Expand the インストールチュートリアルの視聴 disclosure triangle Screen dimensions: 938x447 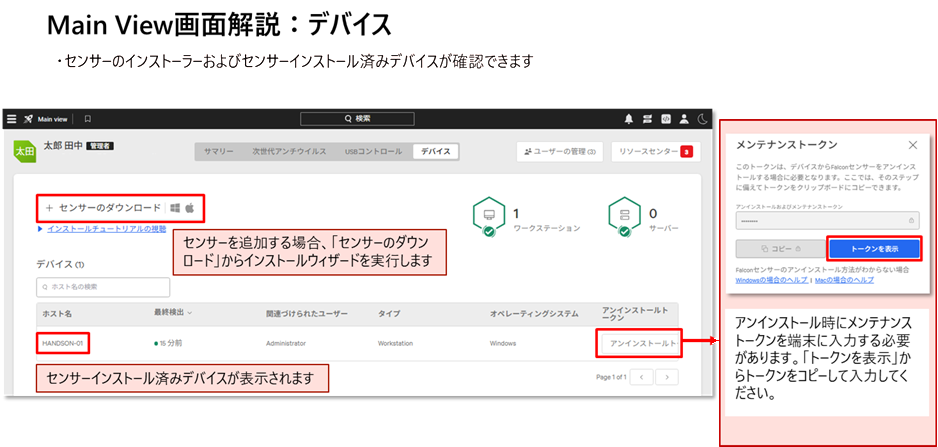40,229
